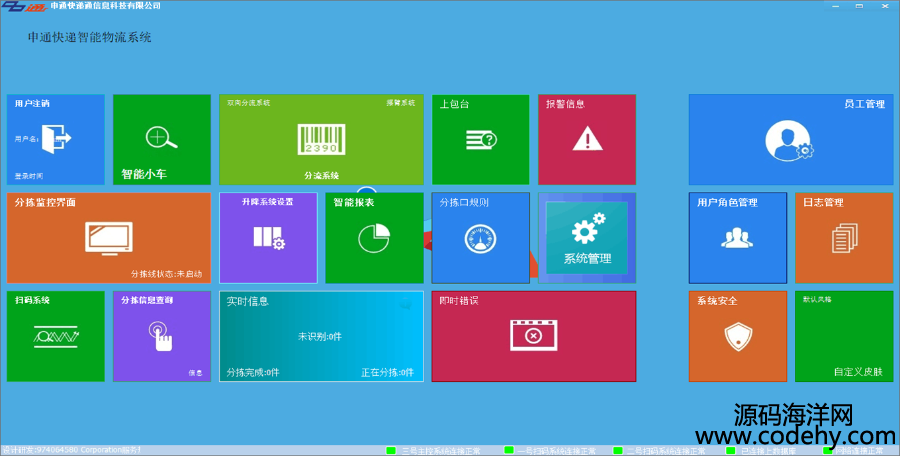Open the 日志管理 documents tile
This screenshot has height=456, width=900.
point(844,238)
